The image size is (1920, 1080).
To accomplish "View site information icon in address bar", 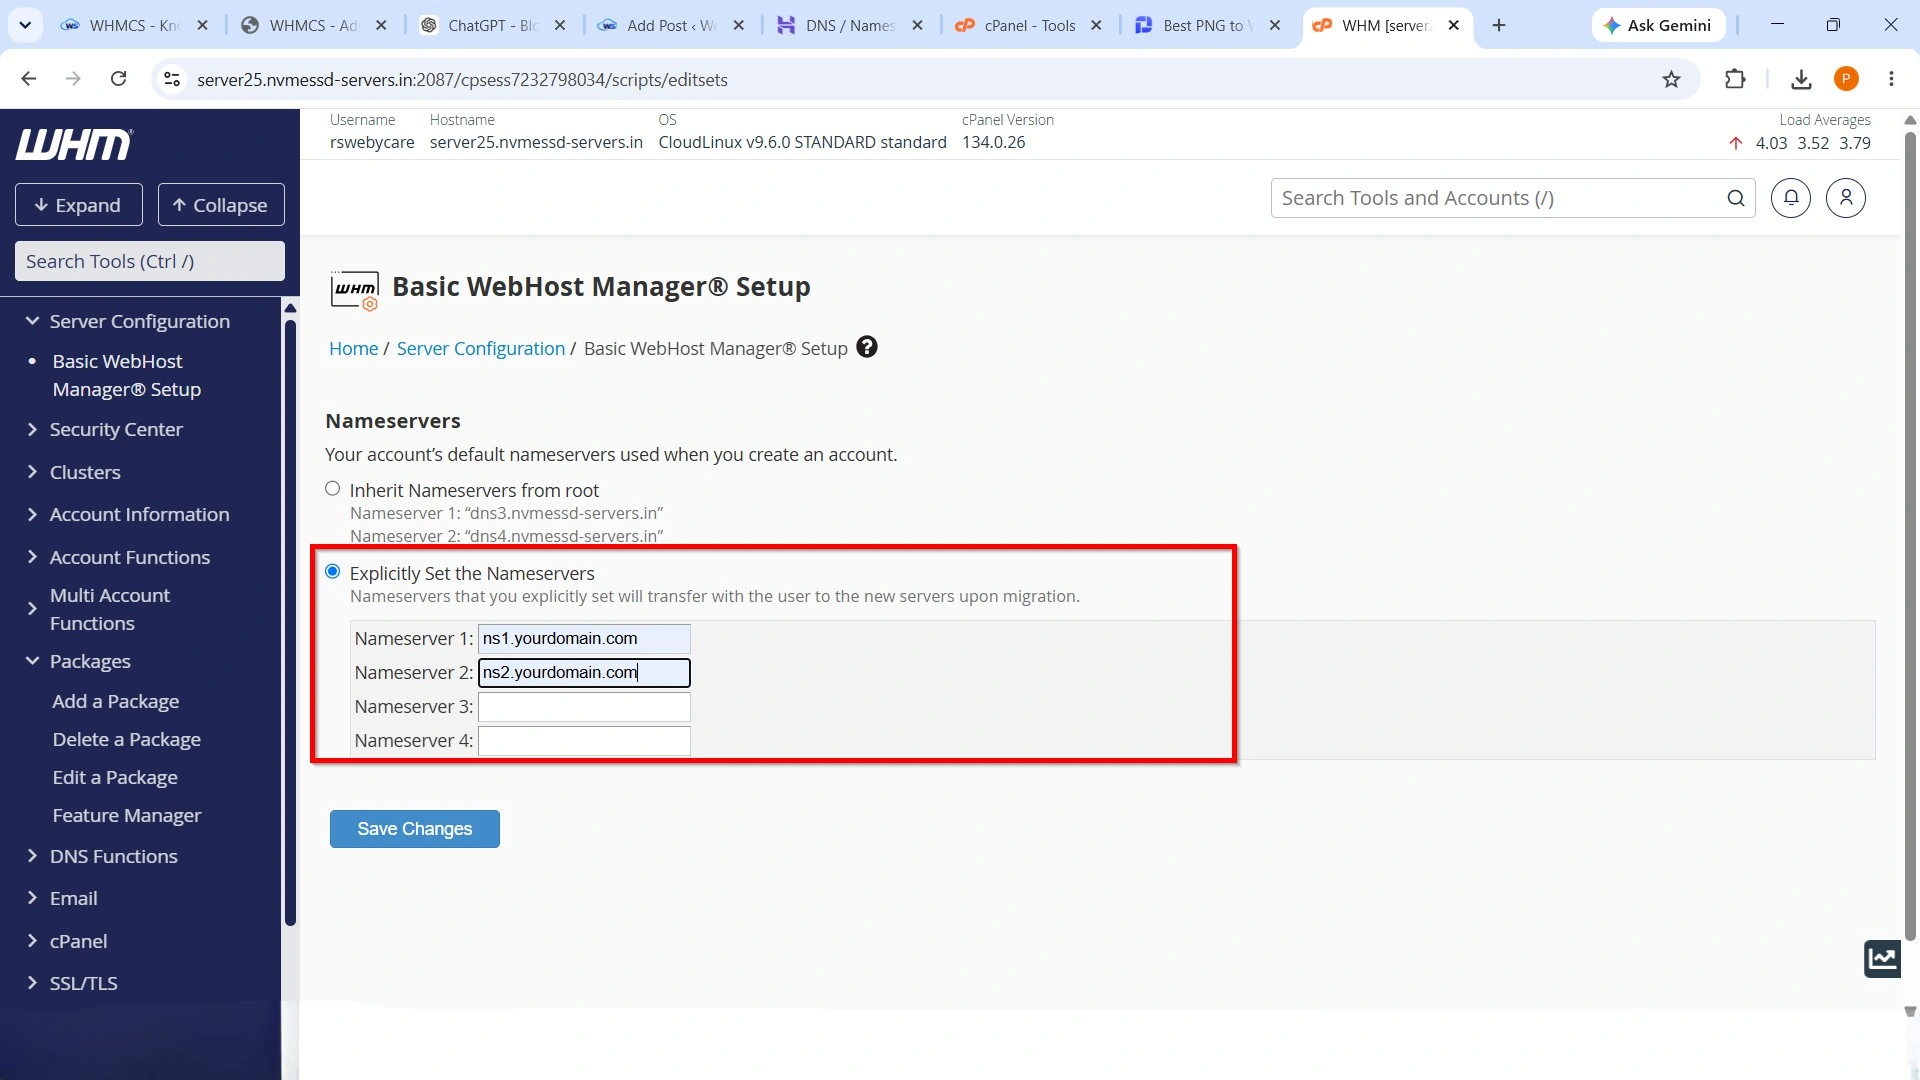I will [x=172, y=79].
